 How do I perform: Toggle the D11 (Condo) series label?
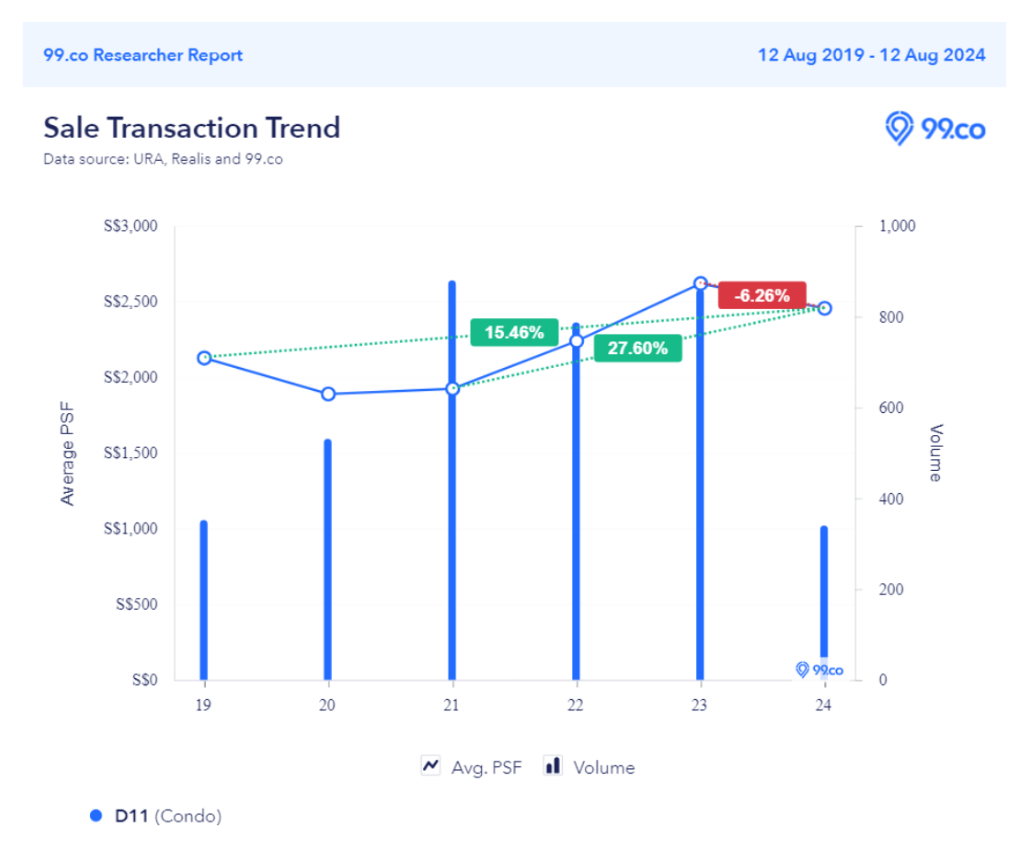[168, 816]
